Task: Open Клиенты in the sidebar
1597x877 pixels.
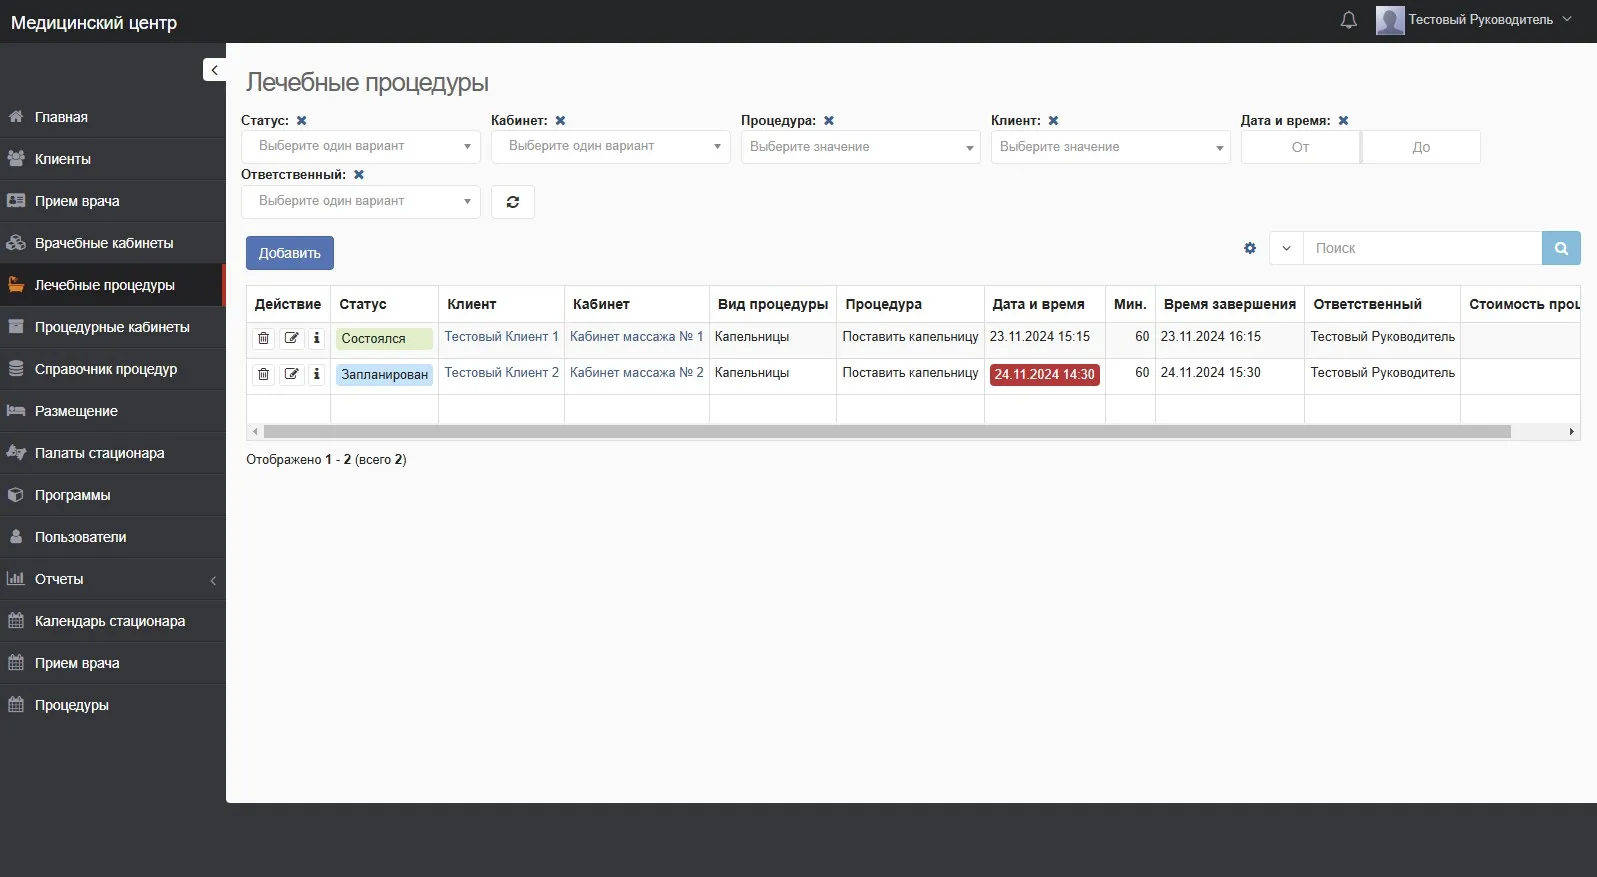Action: click(x=62, y=159)
